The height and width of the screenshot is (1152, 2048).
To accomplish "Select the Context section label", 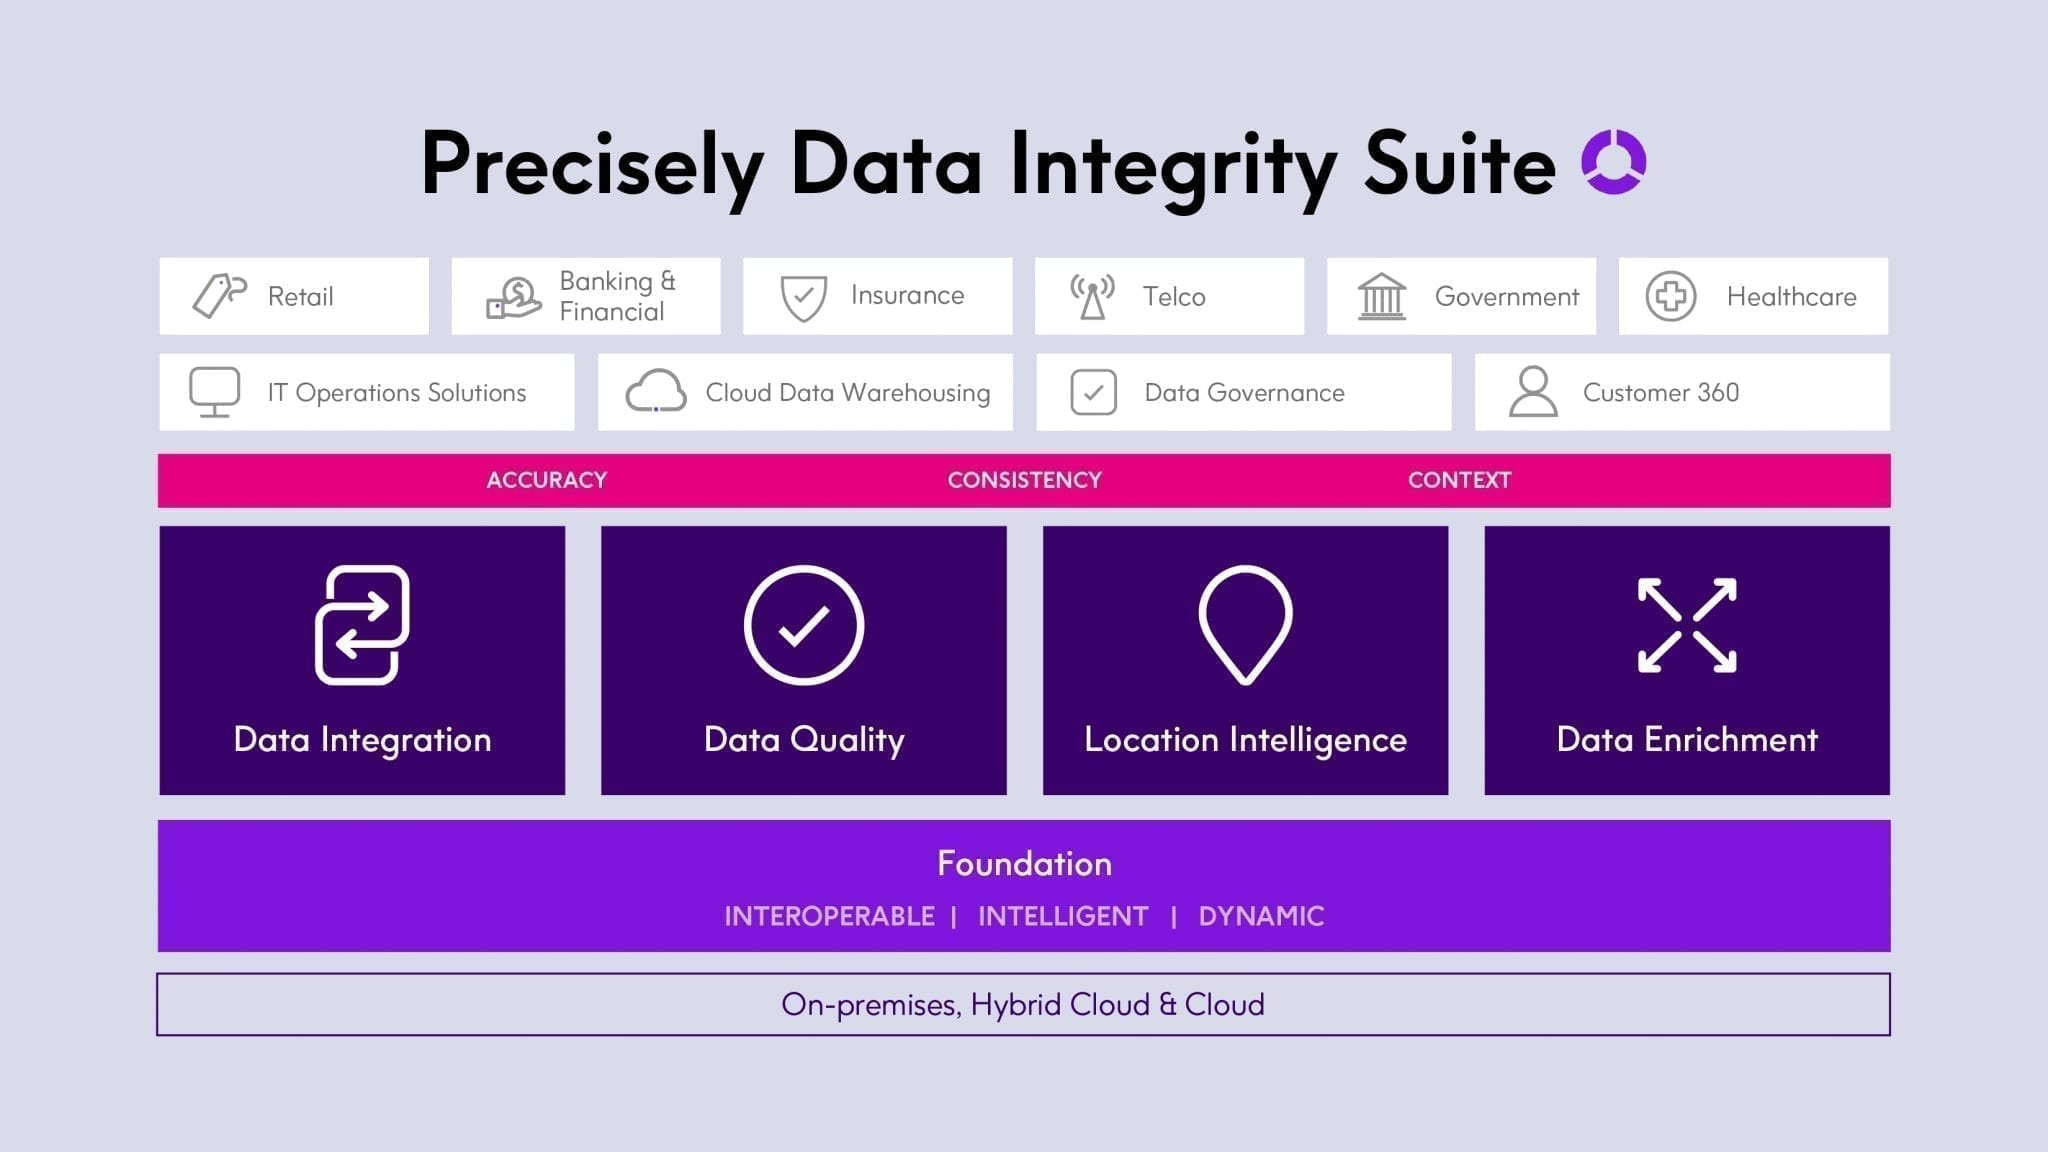I will pos(1459,480).
